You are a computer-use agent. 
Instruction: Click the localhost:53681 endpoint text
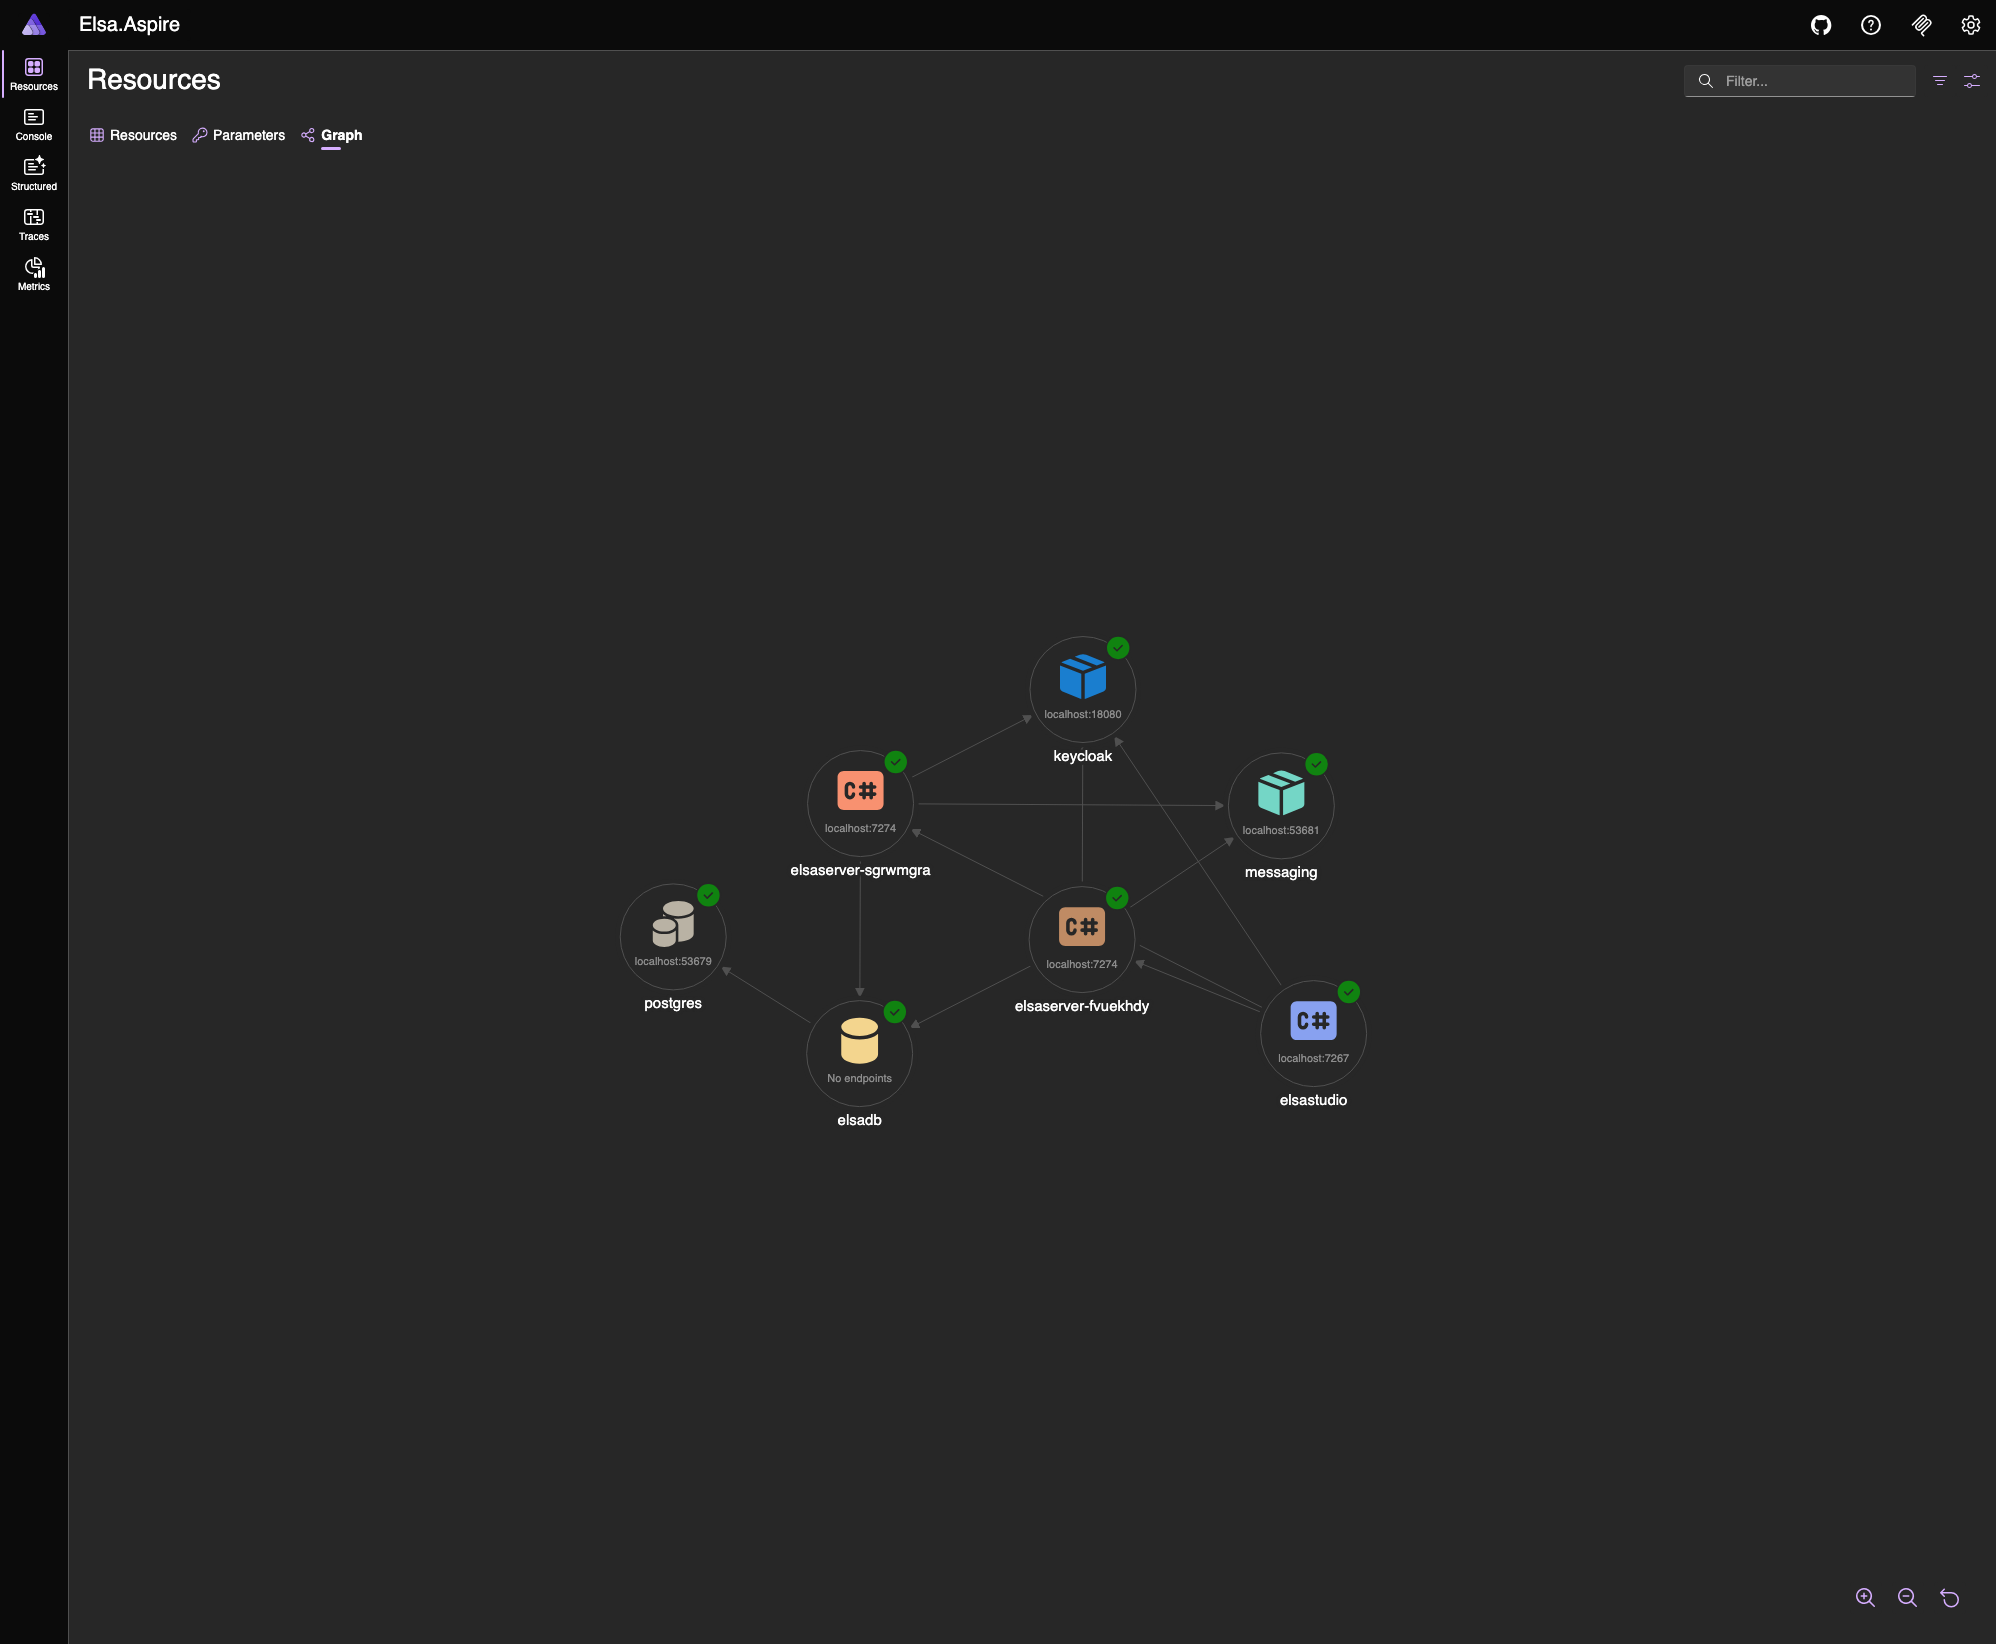point(1281,830)
